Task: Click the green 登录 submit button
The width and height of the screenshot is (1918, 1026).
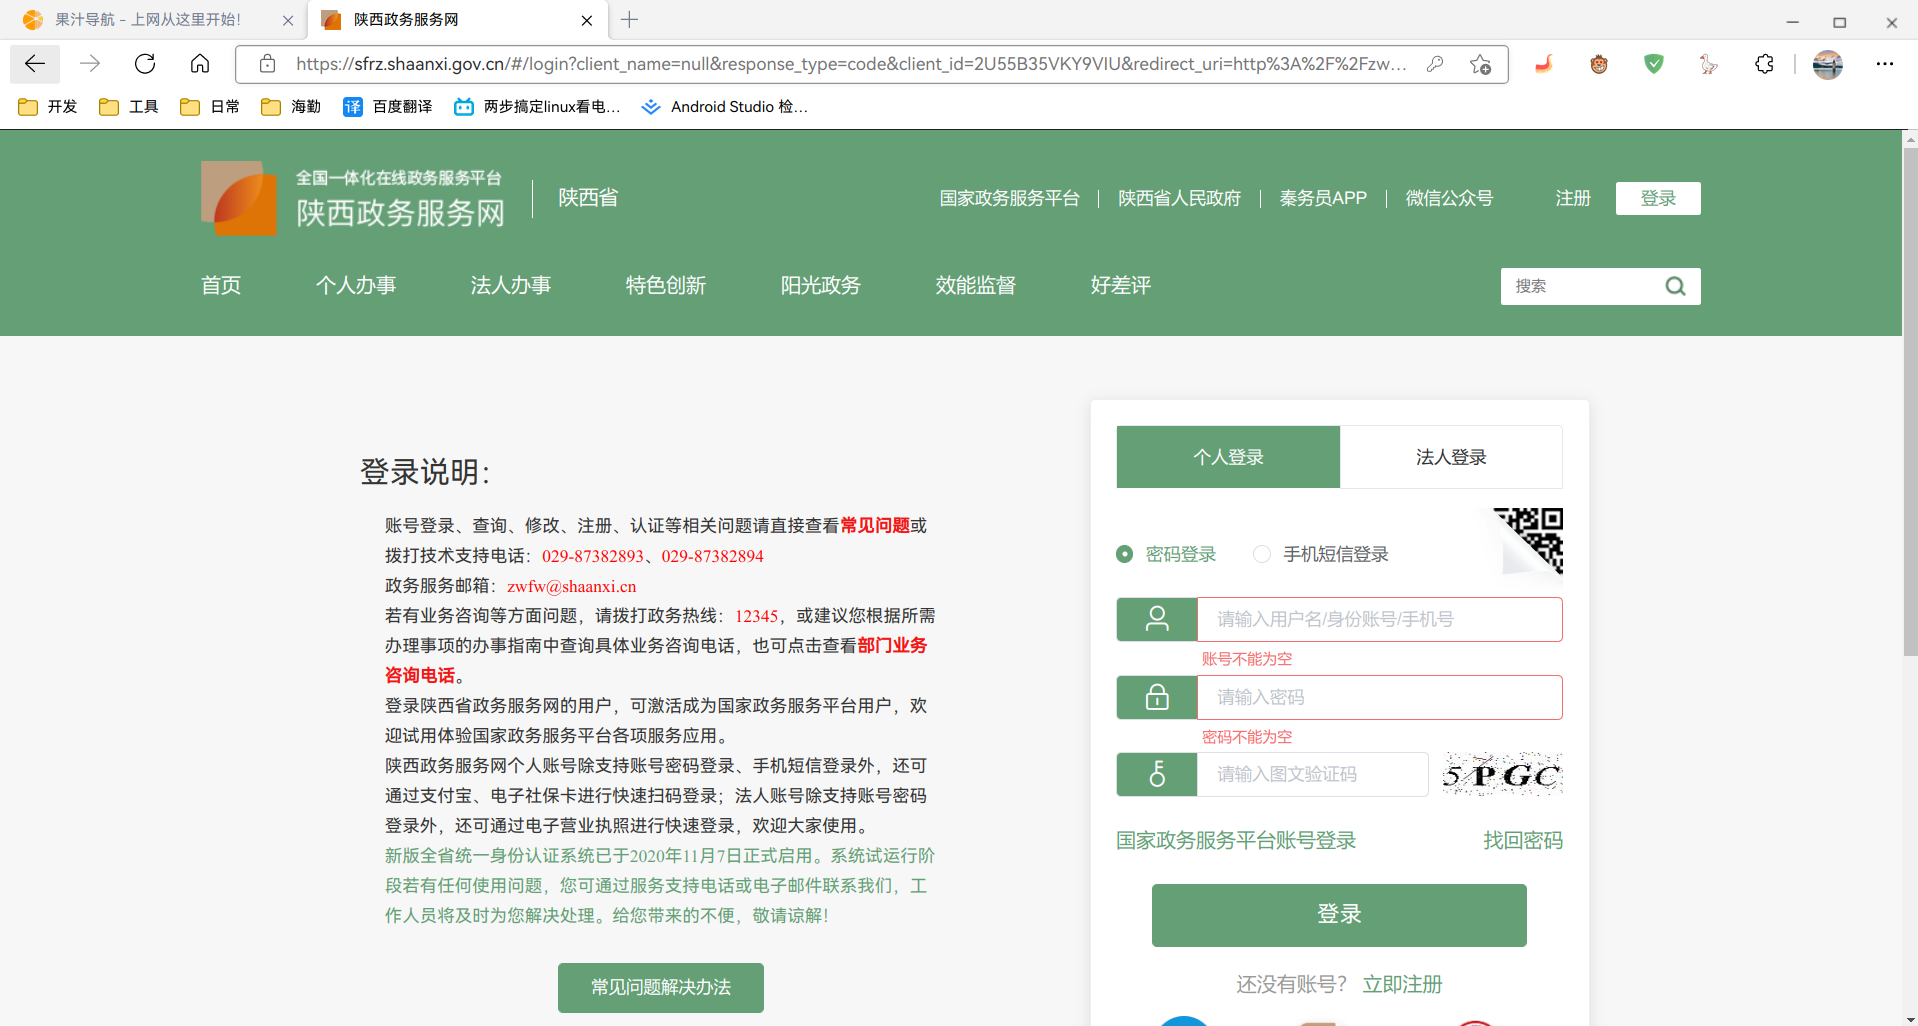Action: (x=1339, y=915)
